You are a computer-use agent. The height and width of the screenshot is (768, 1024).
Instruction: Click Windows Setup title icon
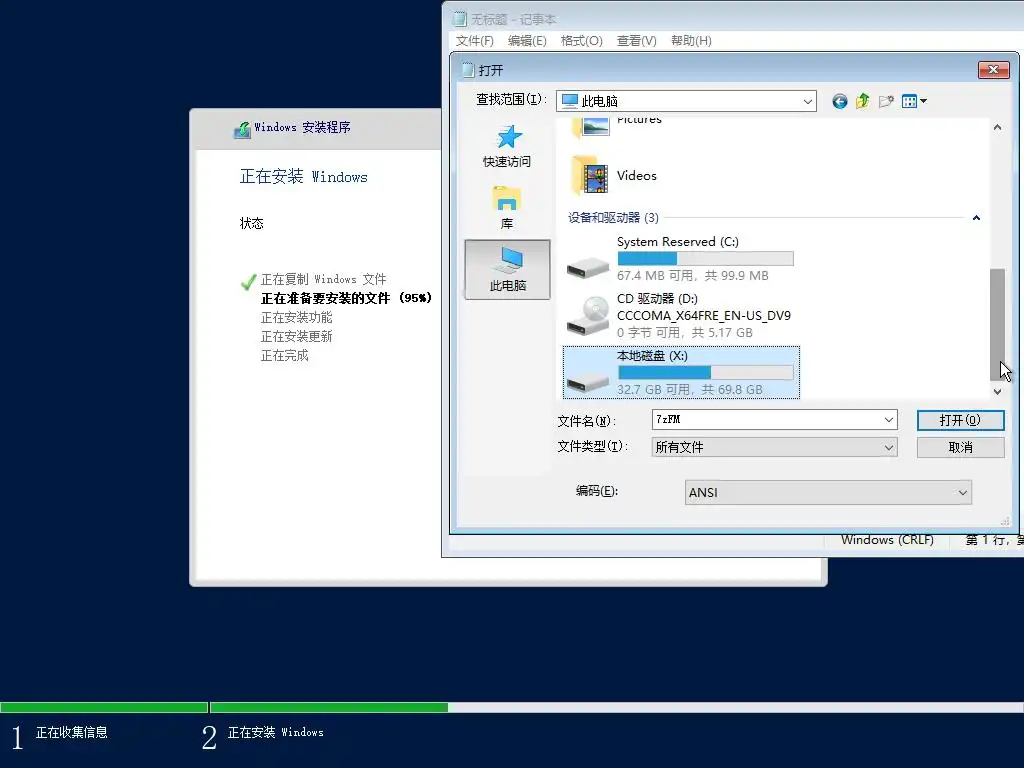click(242, 129)
